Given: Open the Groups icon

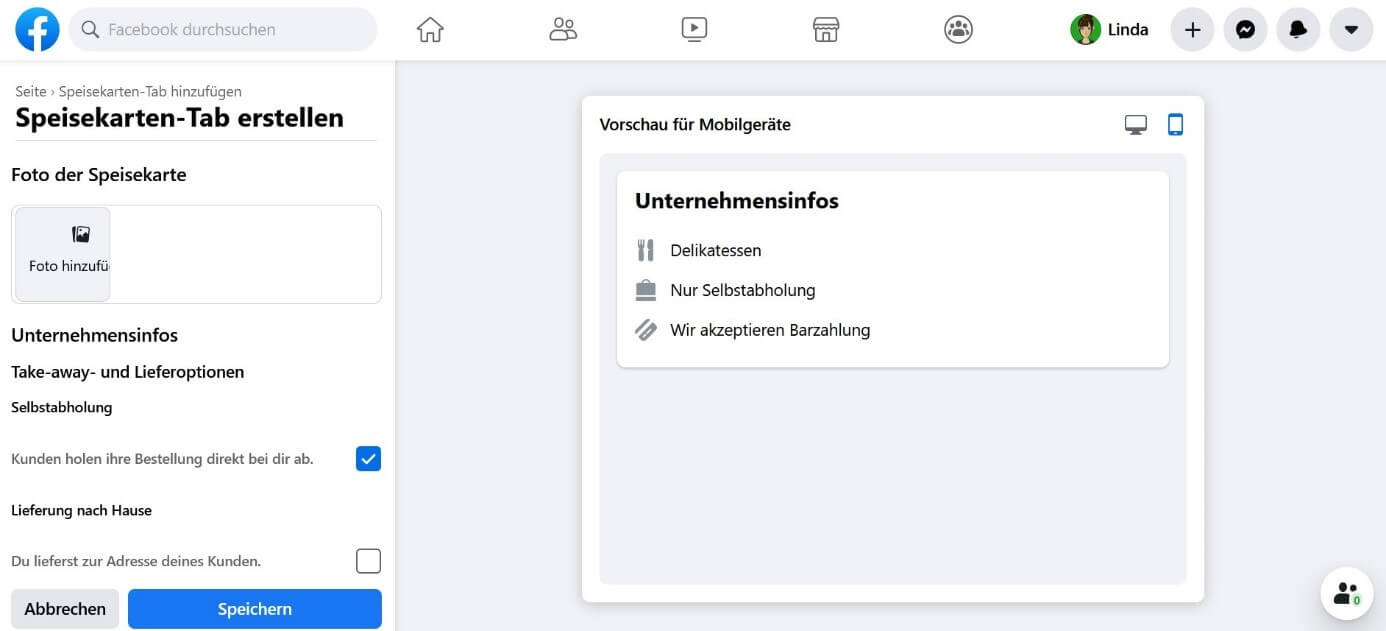Looking at the screenshot, I should [958, 30].
